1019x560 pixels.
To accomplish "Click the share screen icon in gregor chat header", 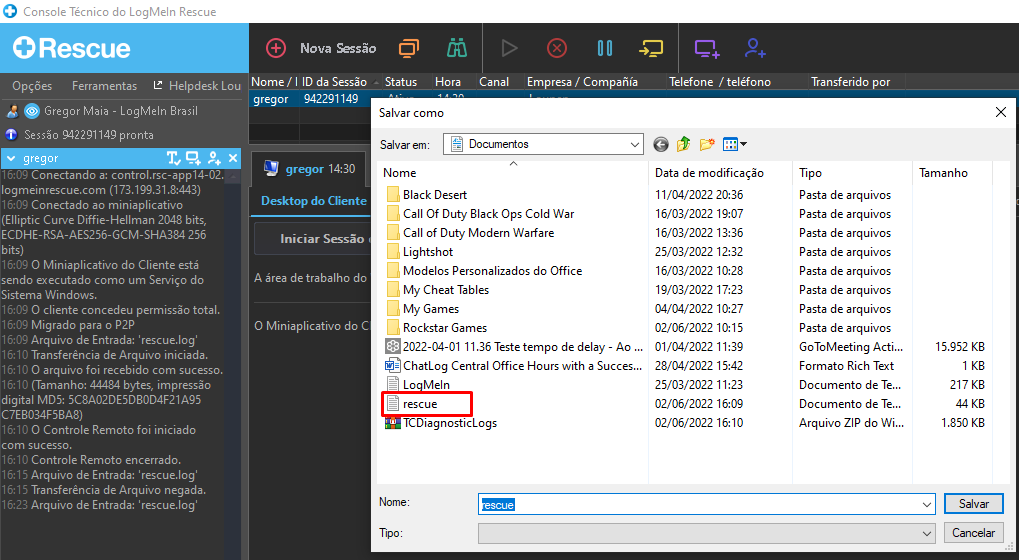I will [194, 158].
